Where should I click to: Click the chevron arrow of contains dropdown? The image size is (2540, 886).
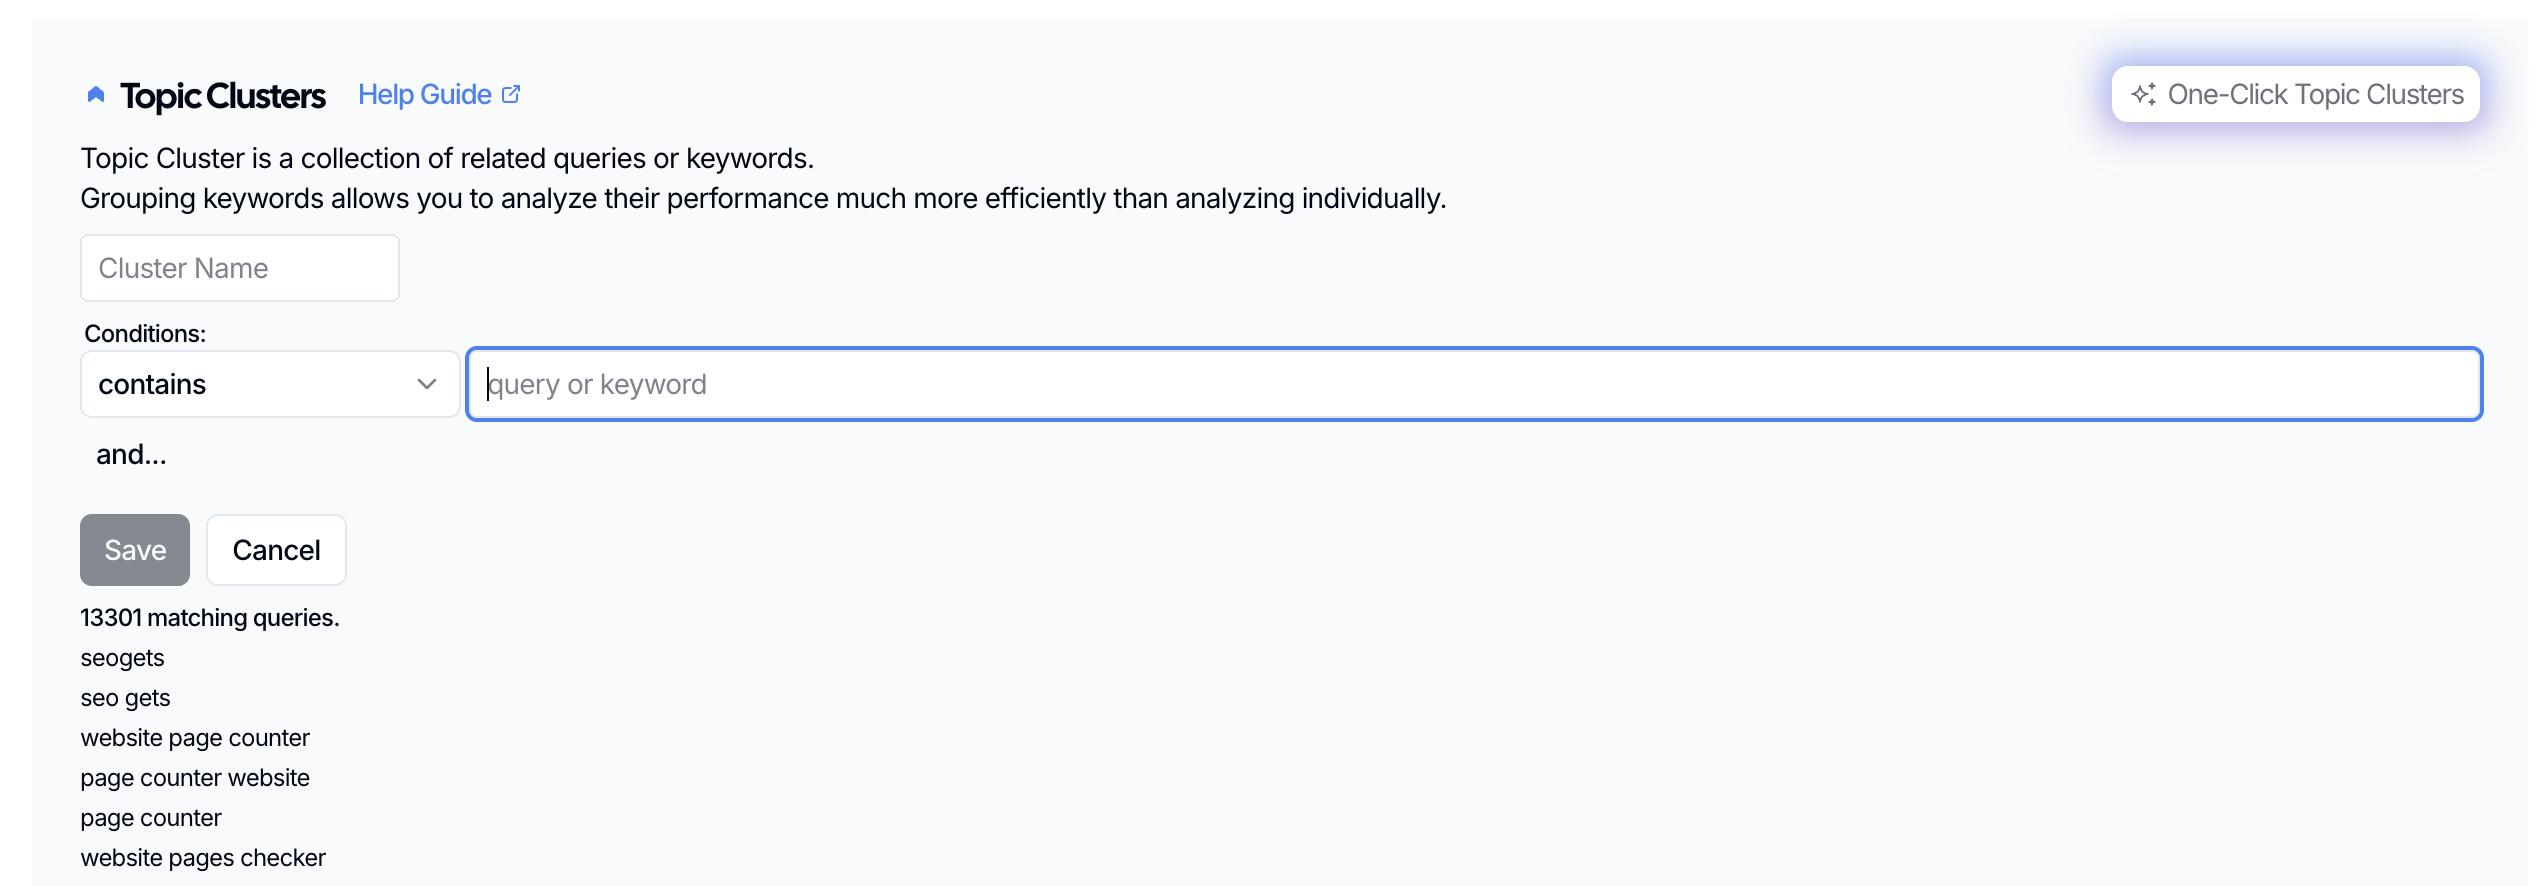pos(427,384)
